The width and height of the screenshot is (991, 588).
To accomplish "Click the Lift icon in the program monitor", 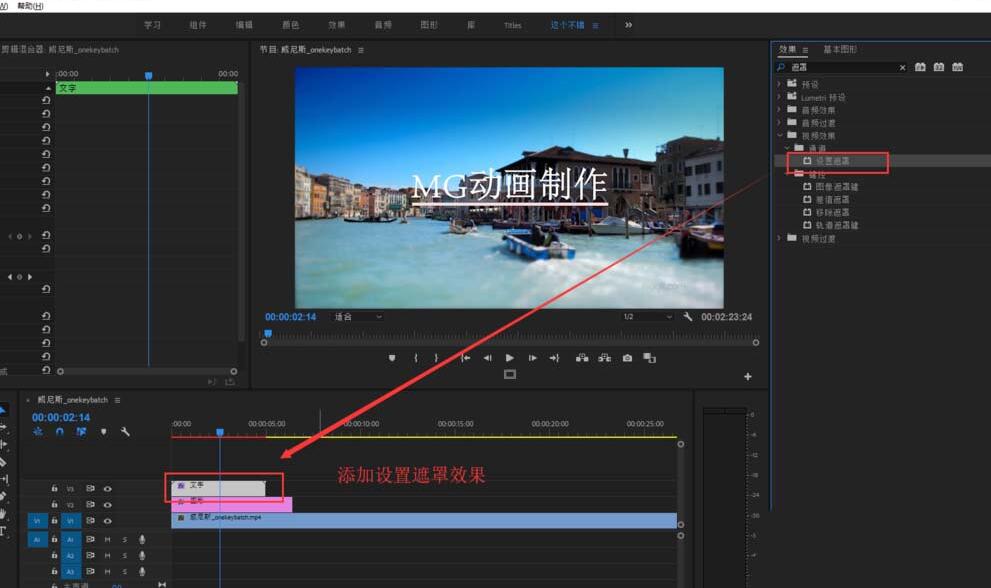I will point(580,357).
